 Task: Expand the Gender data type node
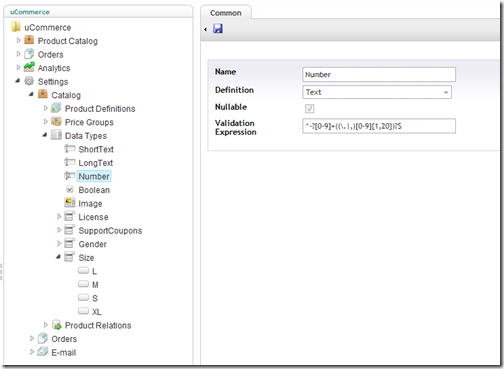tap(59, 243)
